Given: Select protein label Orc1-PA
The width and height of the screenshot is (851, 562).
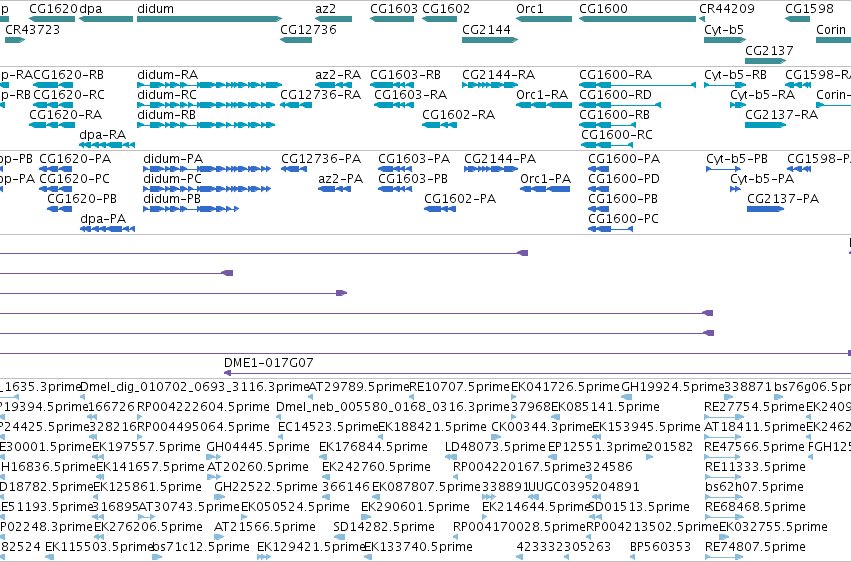Looking at the screenshot, I should point(545,178).
